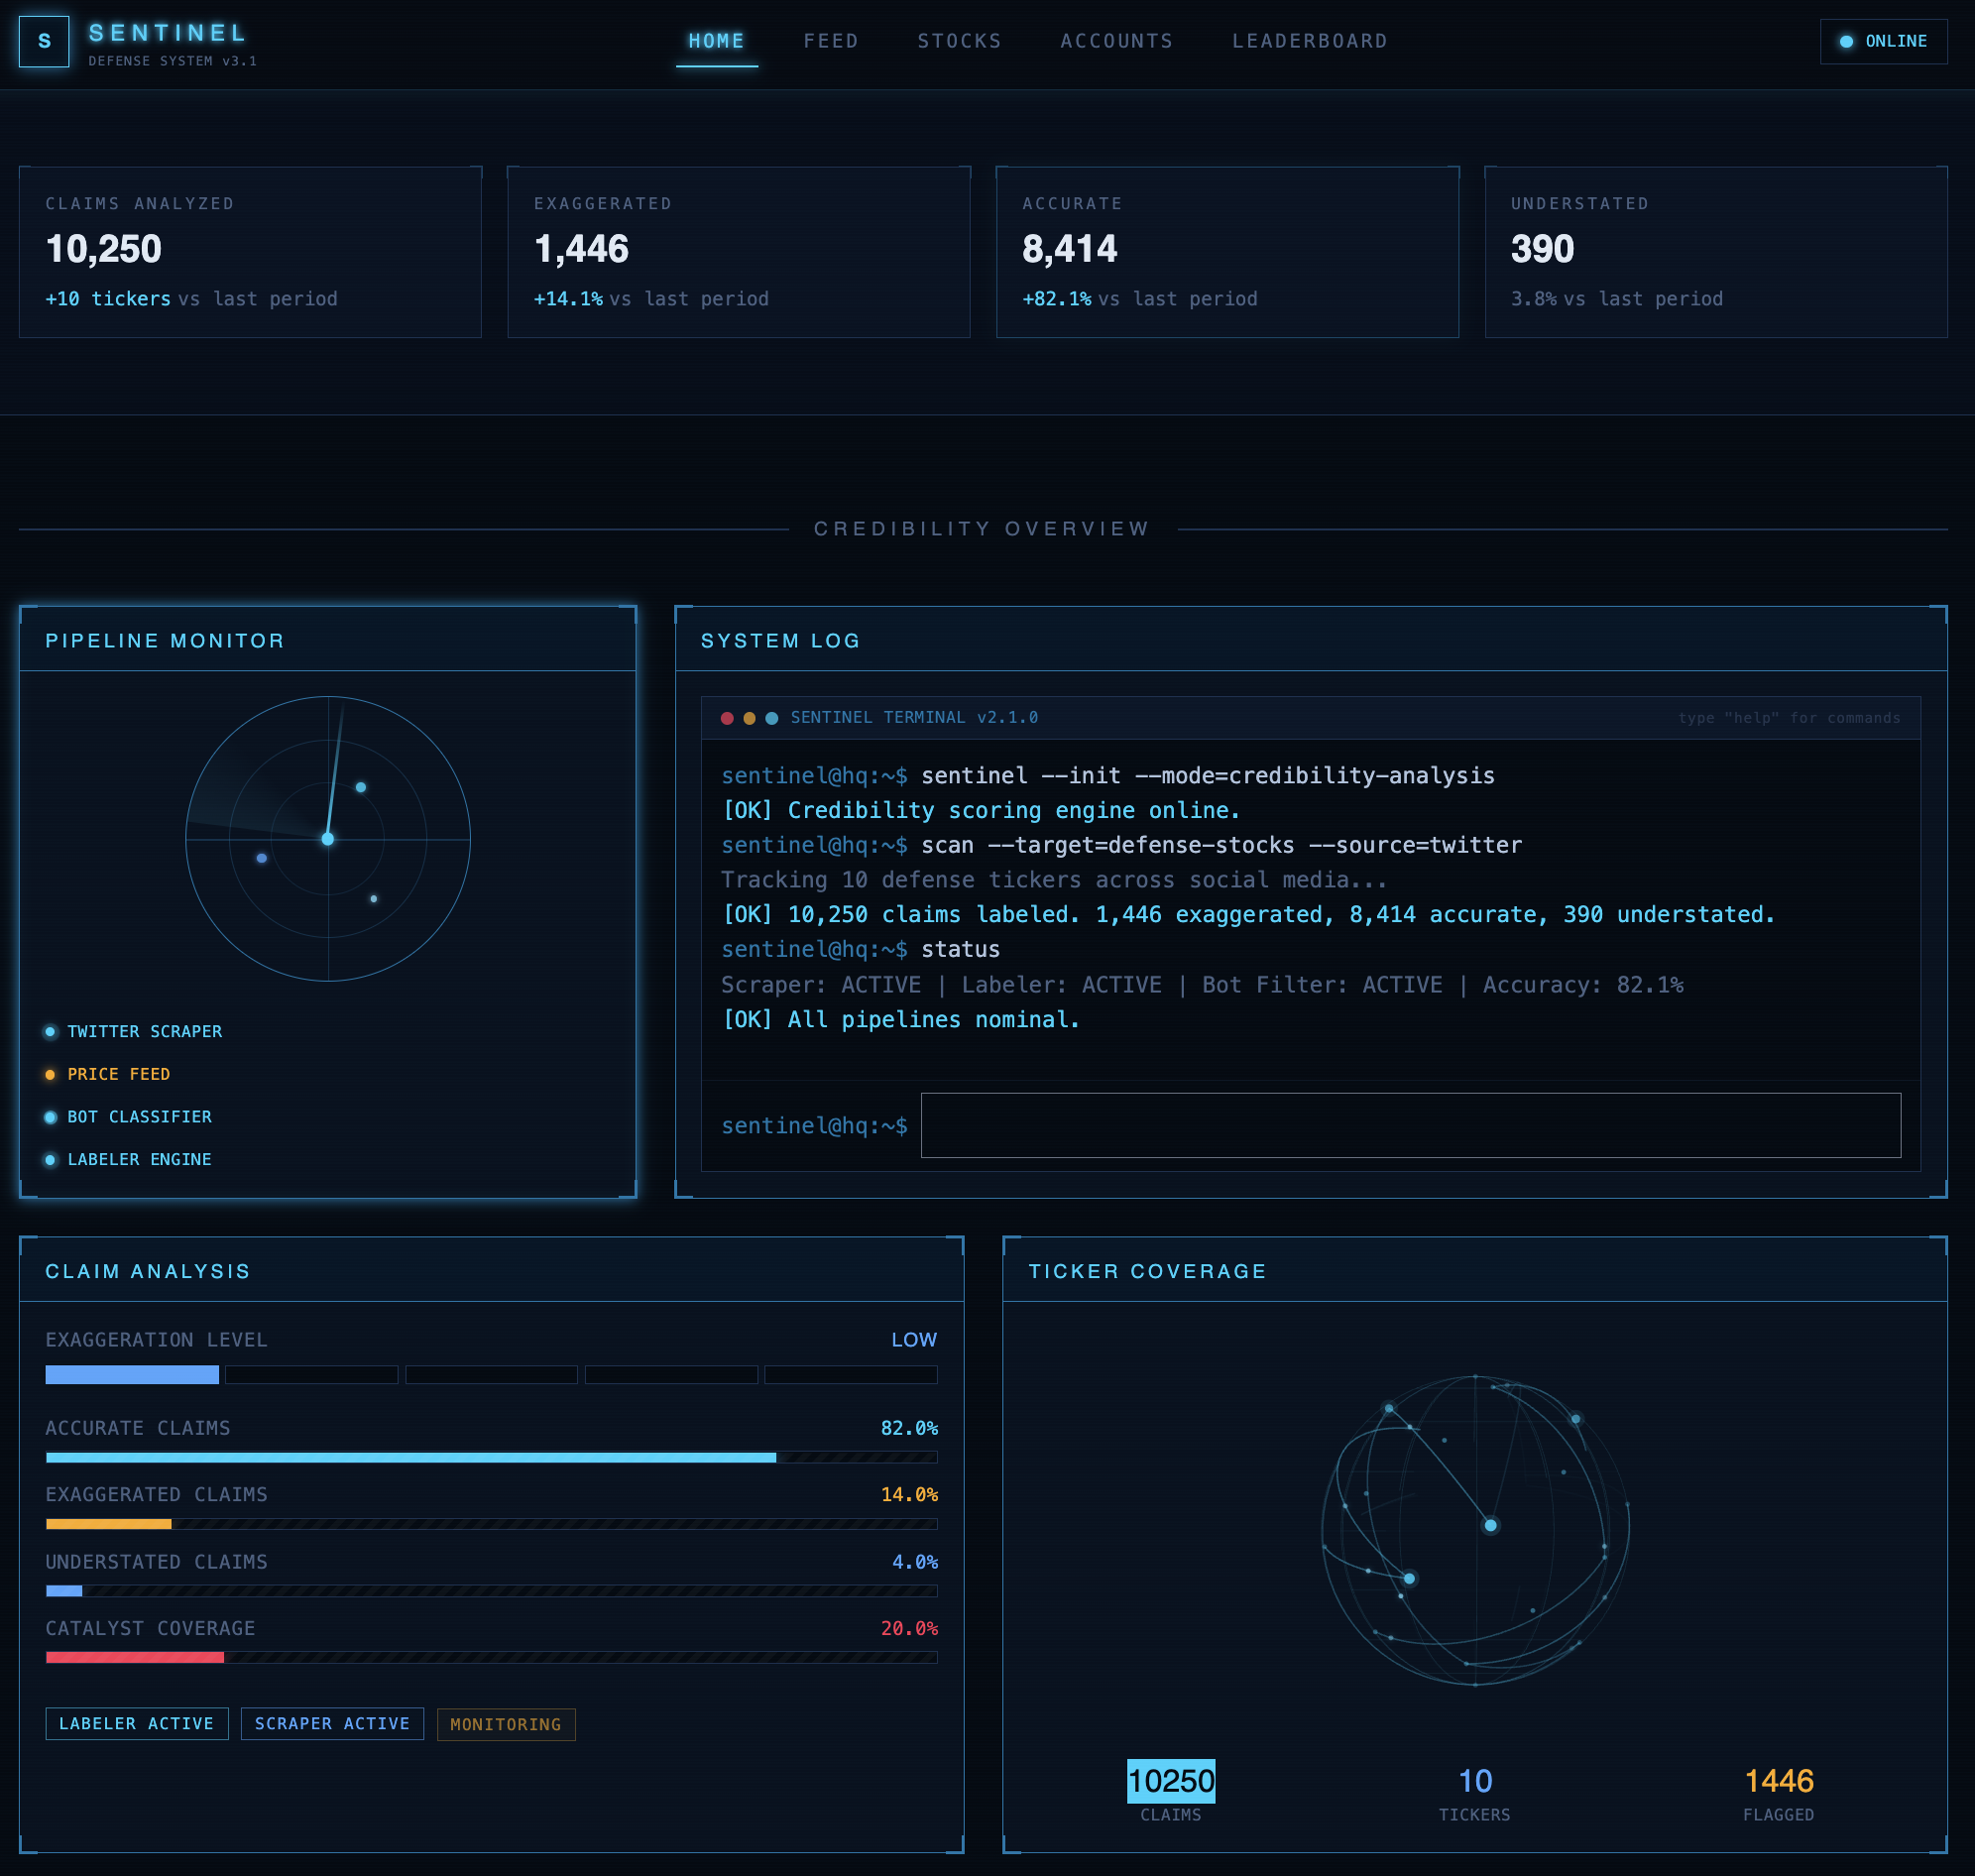Viewport: 1975px width, 1876px height.
Task: Click the Understated Claims progress bar
Action: [491, 1591]
